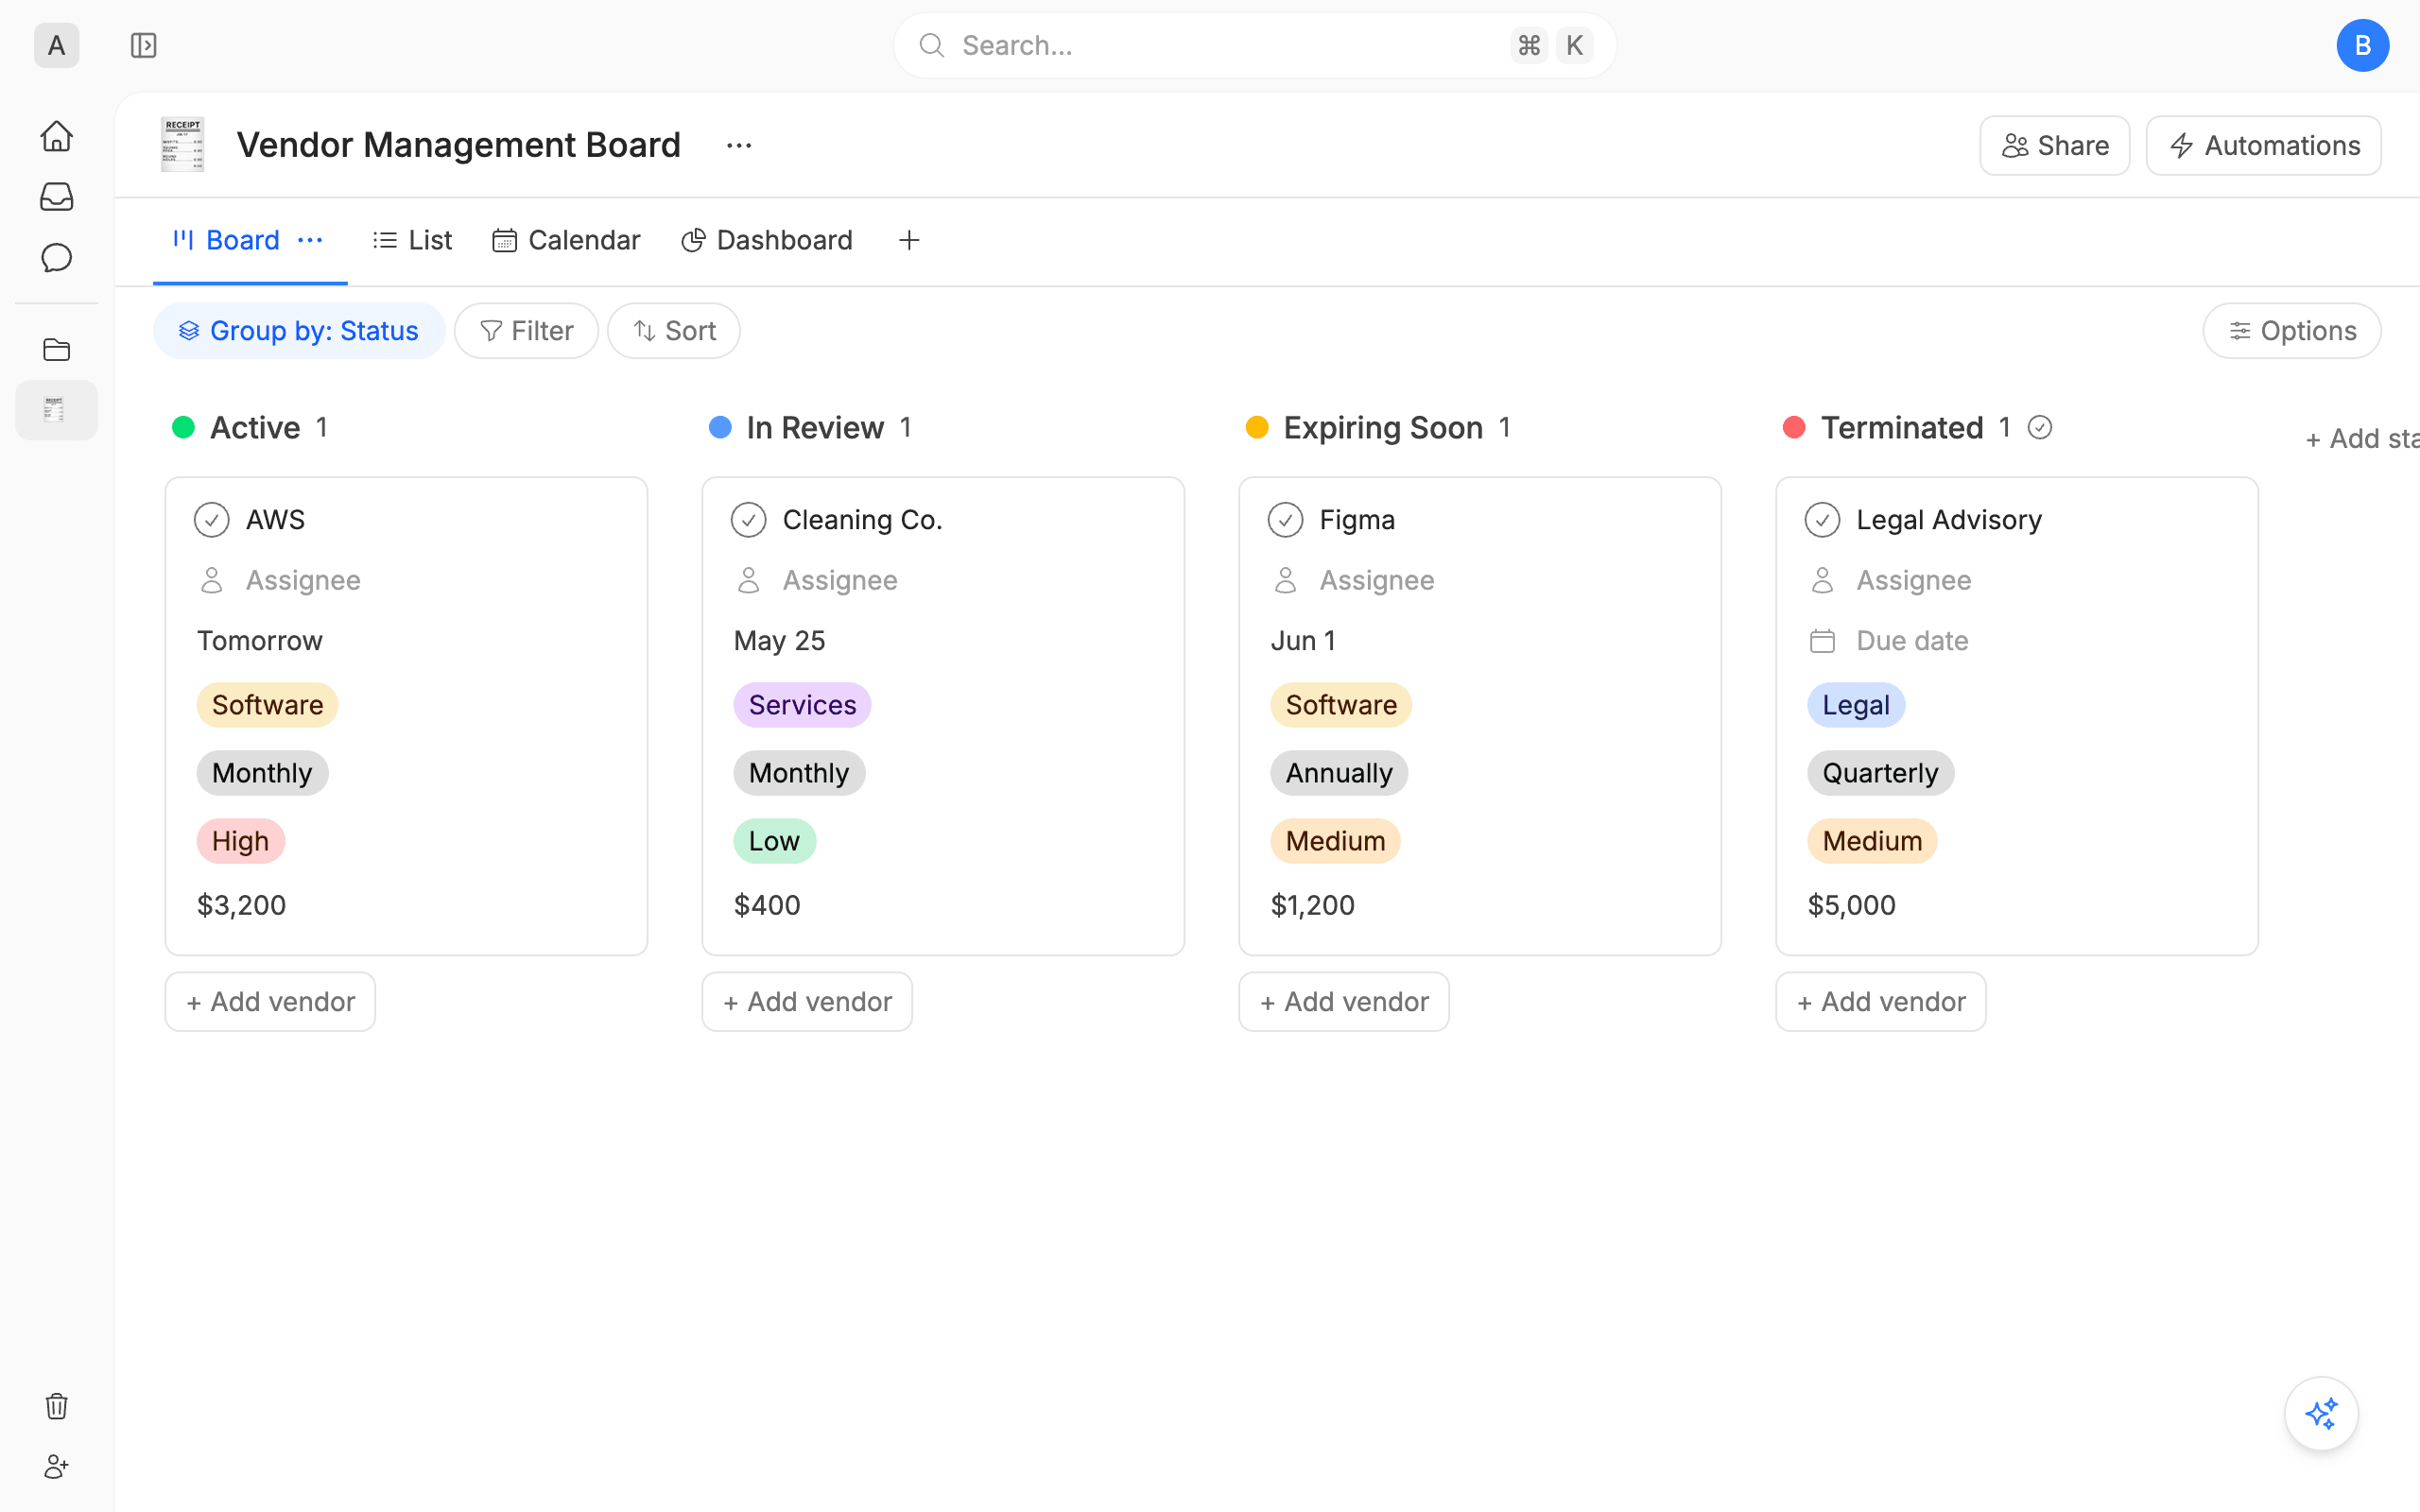Open the Home icon in sidebar
Screen dimensions: 2420x1512
point(57,136)
